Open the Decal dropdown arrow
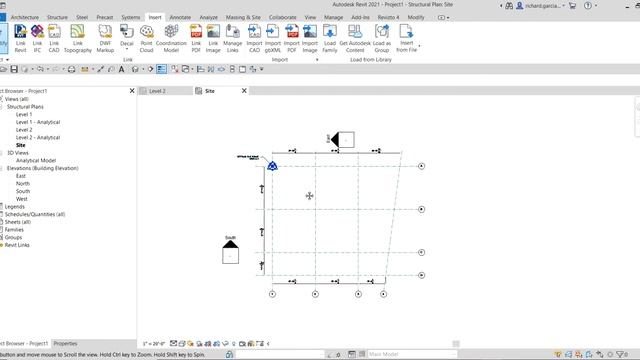Image resolution: width=640 pixels, height=360 pixels. coord(127,49)
